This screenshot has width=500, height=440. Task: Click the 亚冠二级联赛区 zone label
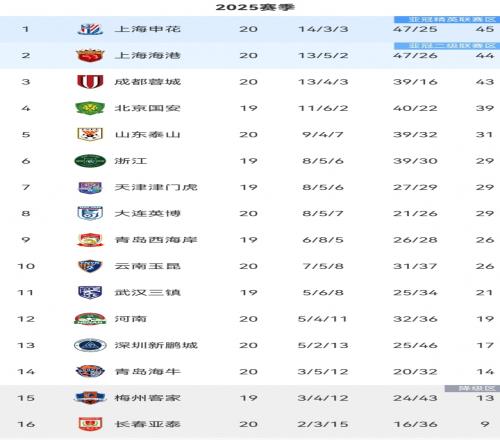(447, 46)
